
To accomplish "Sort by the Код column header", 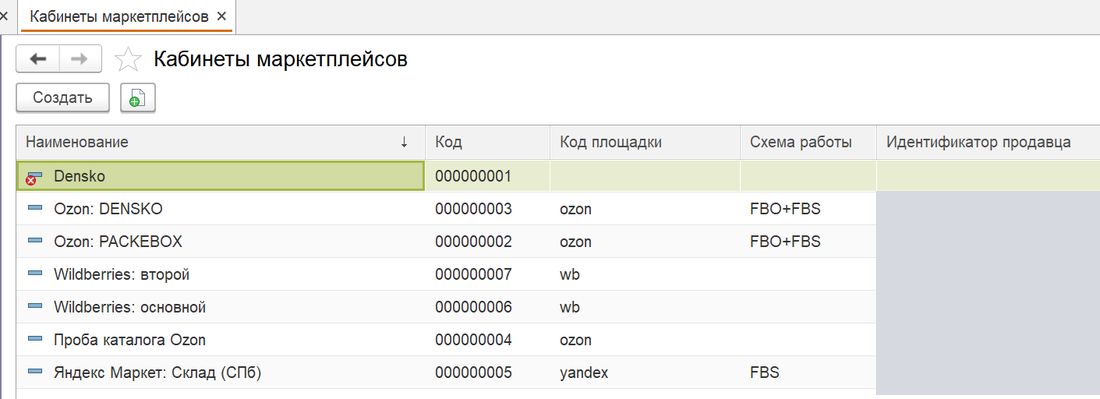I will (488, 142).
